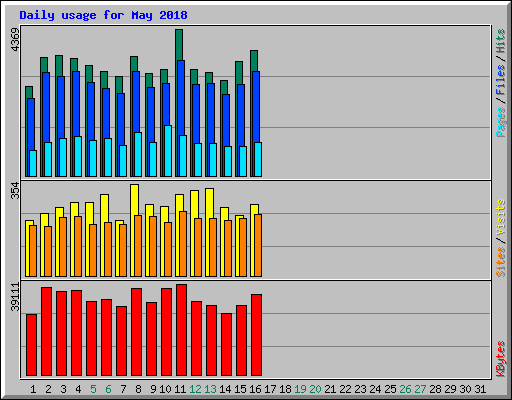Click the red KBytes bar for day 1
Image resolution: width=512 pixels, height=400 pixels.
coord(31,345)
